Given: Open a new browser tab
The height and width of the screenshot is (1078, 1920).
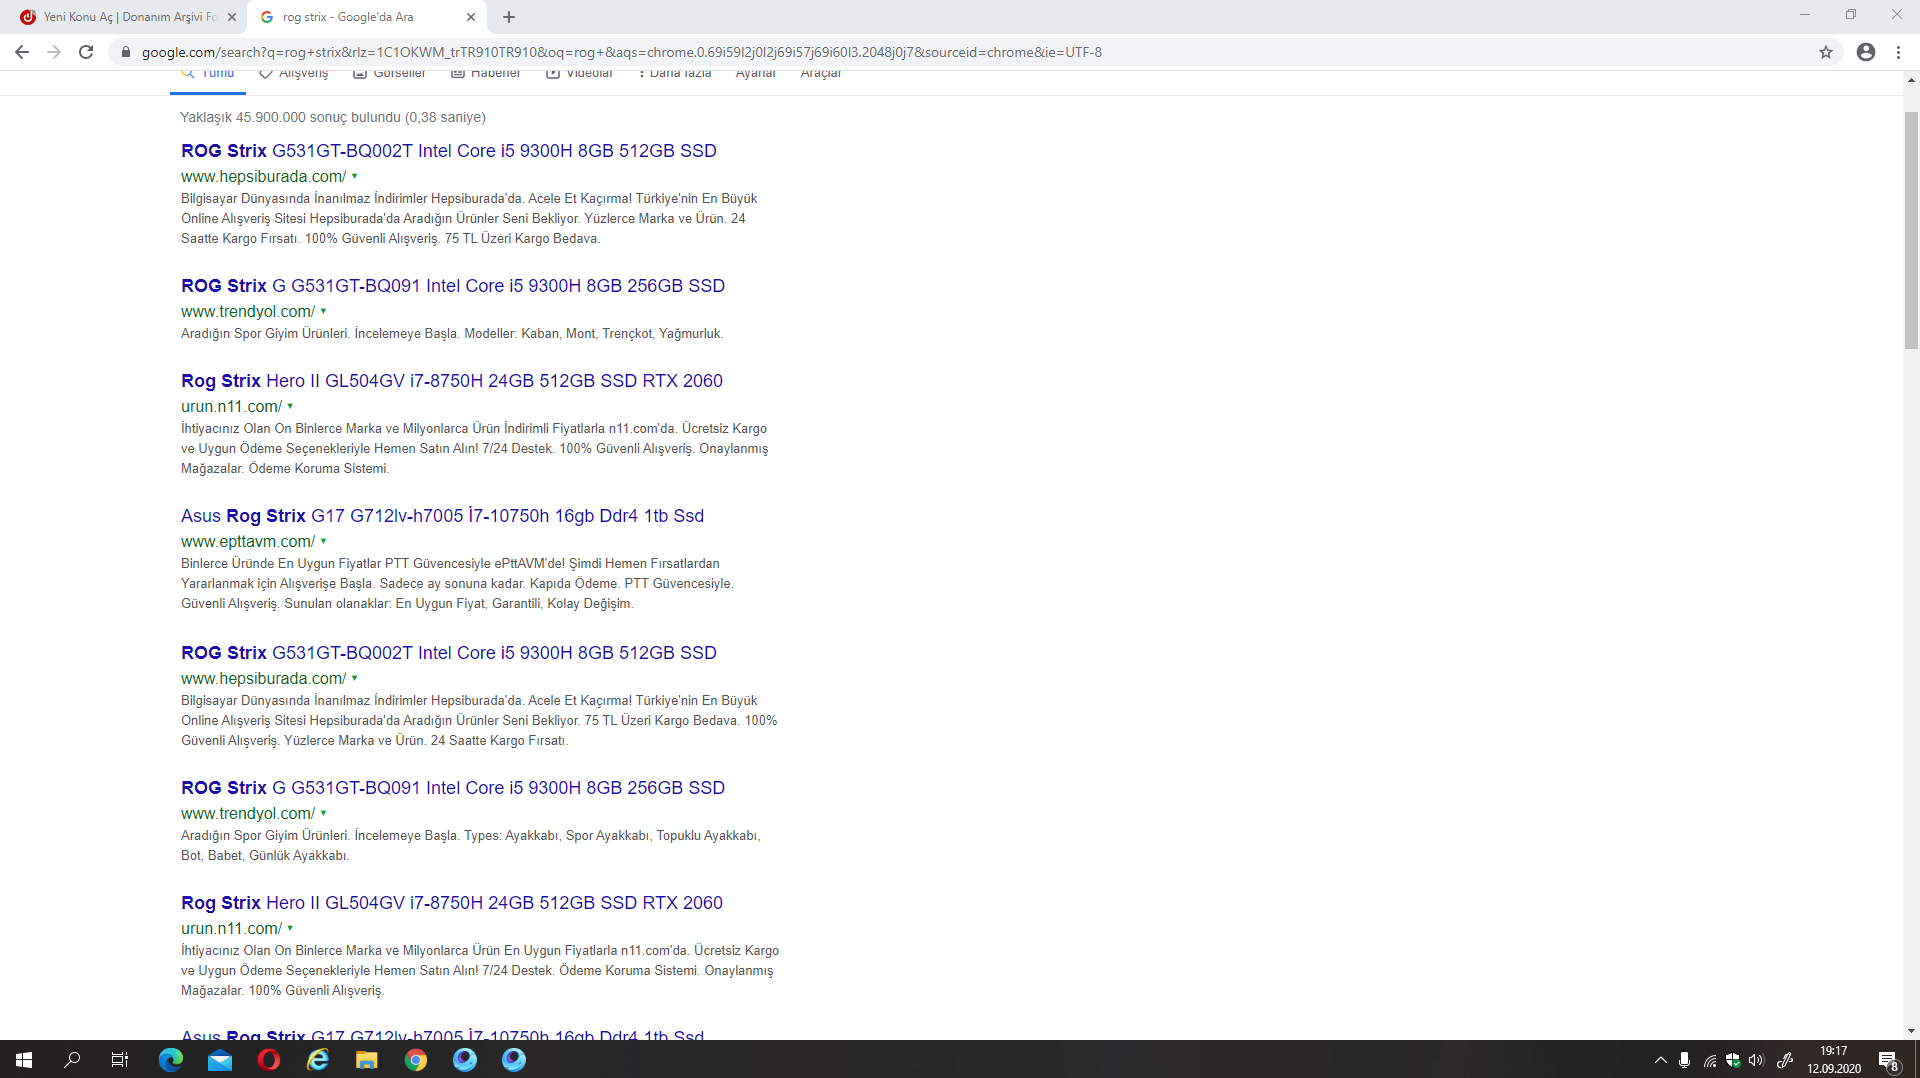Looking at the screenshot, I should 509,17.
